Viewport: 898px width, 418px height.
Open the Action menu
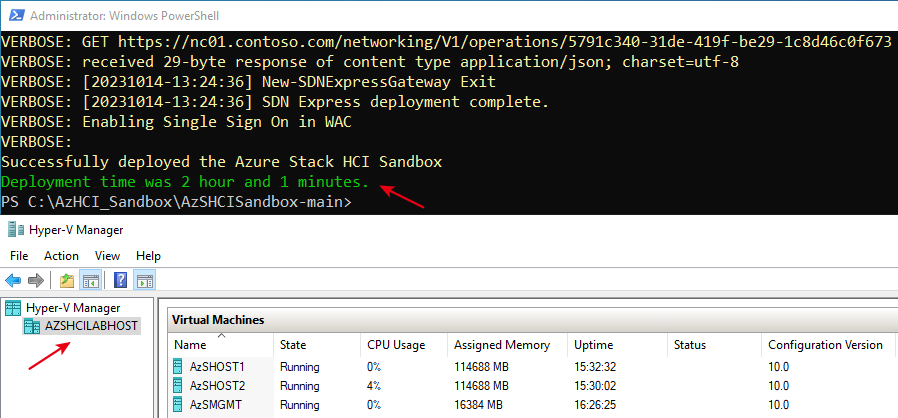pyautogui.click(x=61, y=256)
